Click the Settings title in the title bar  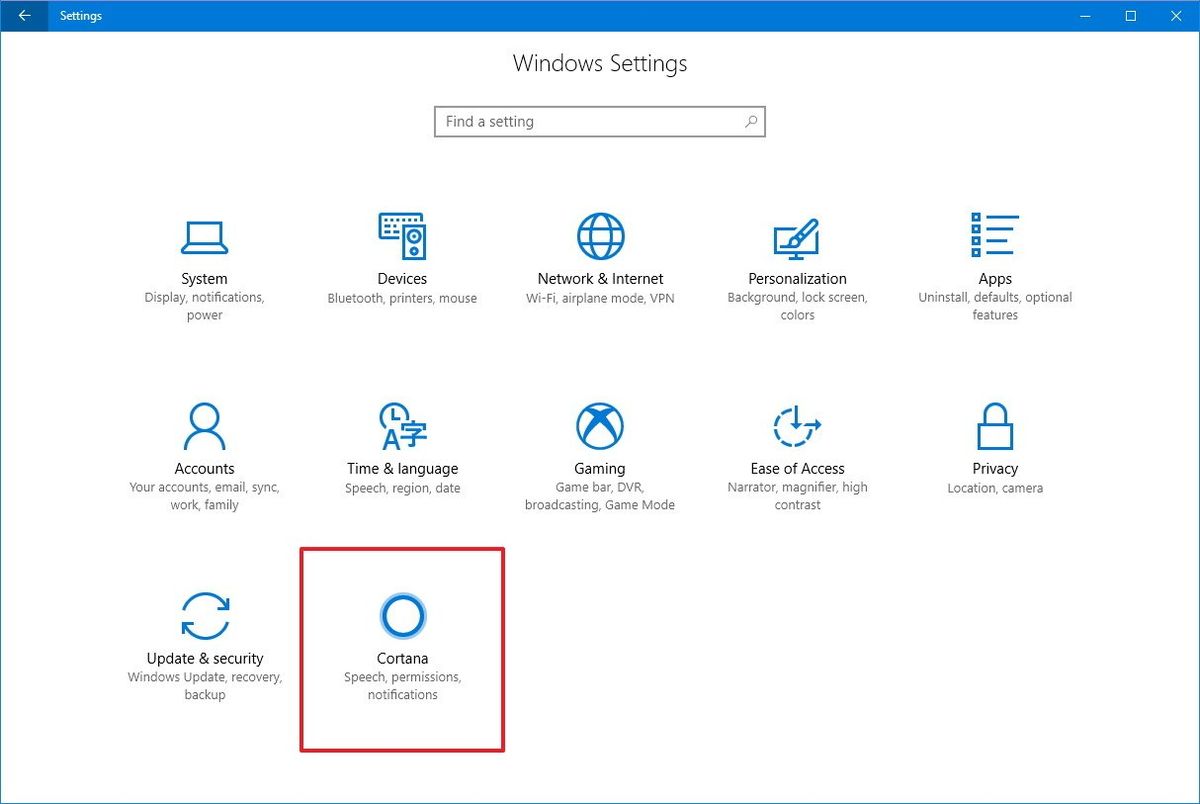80,16
